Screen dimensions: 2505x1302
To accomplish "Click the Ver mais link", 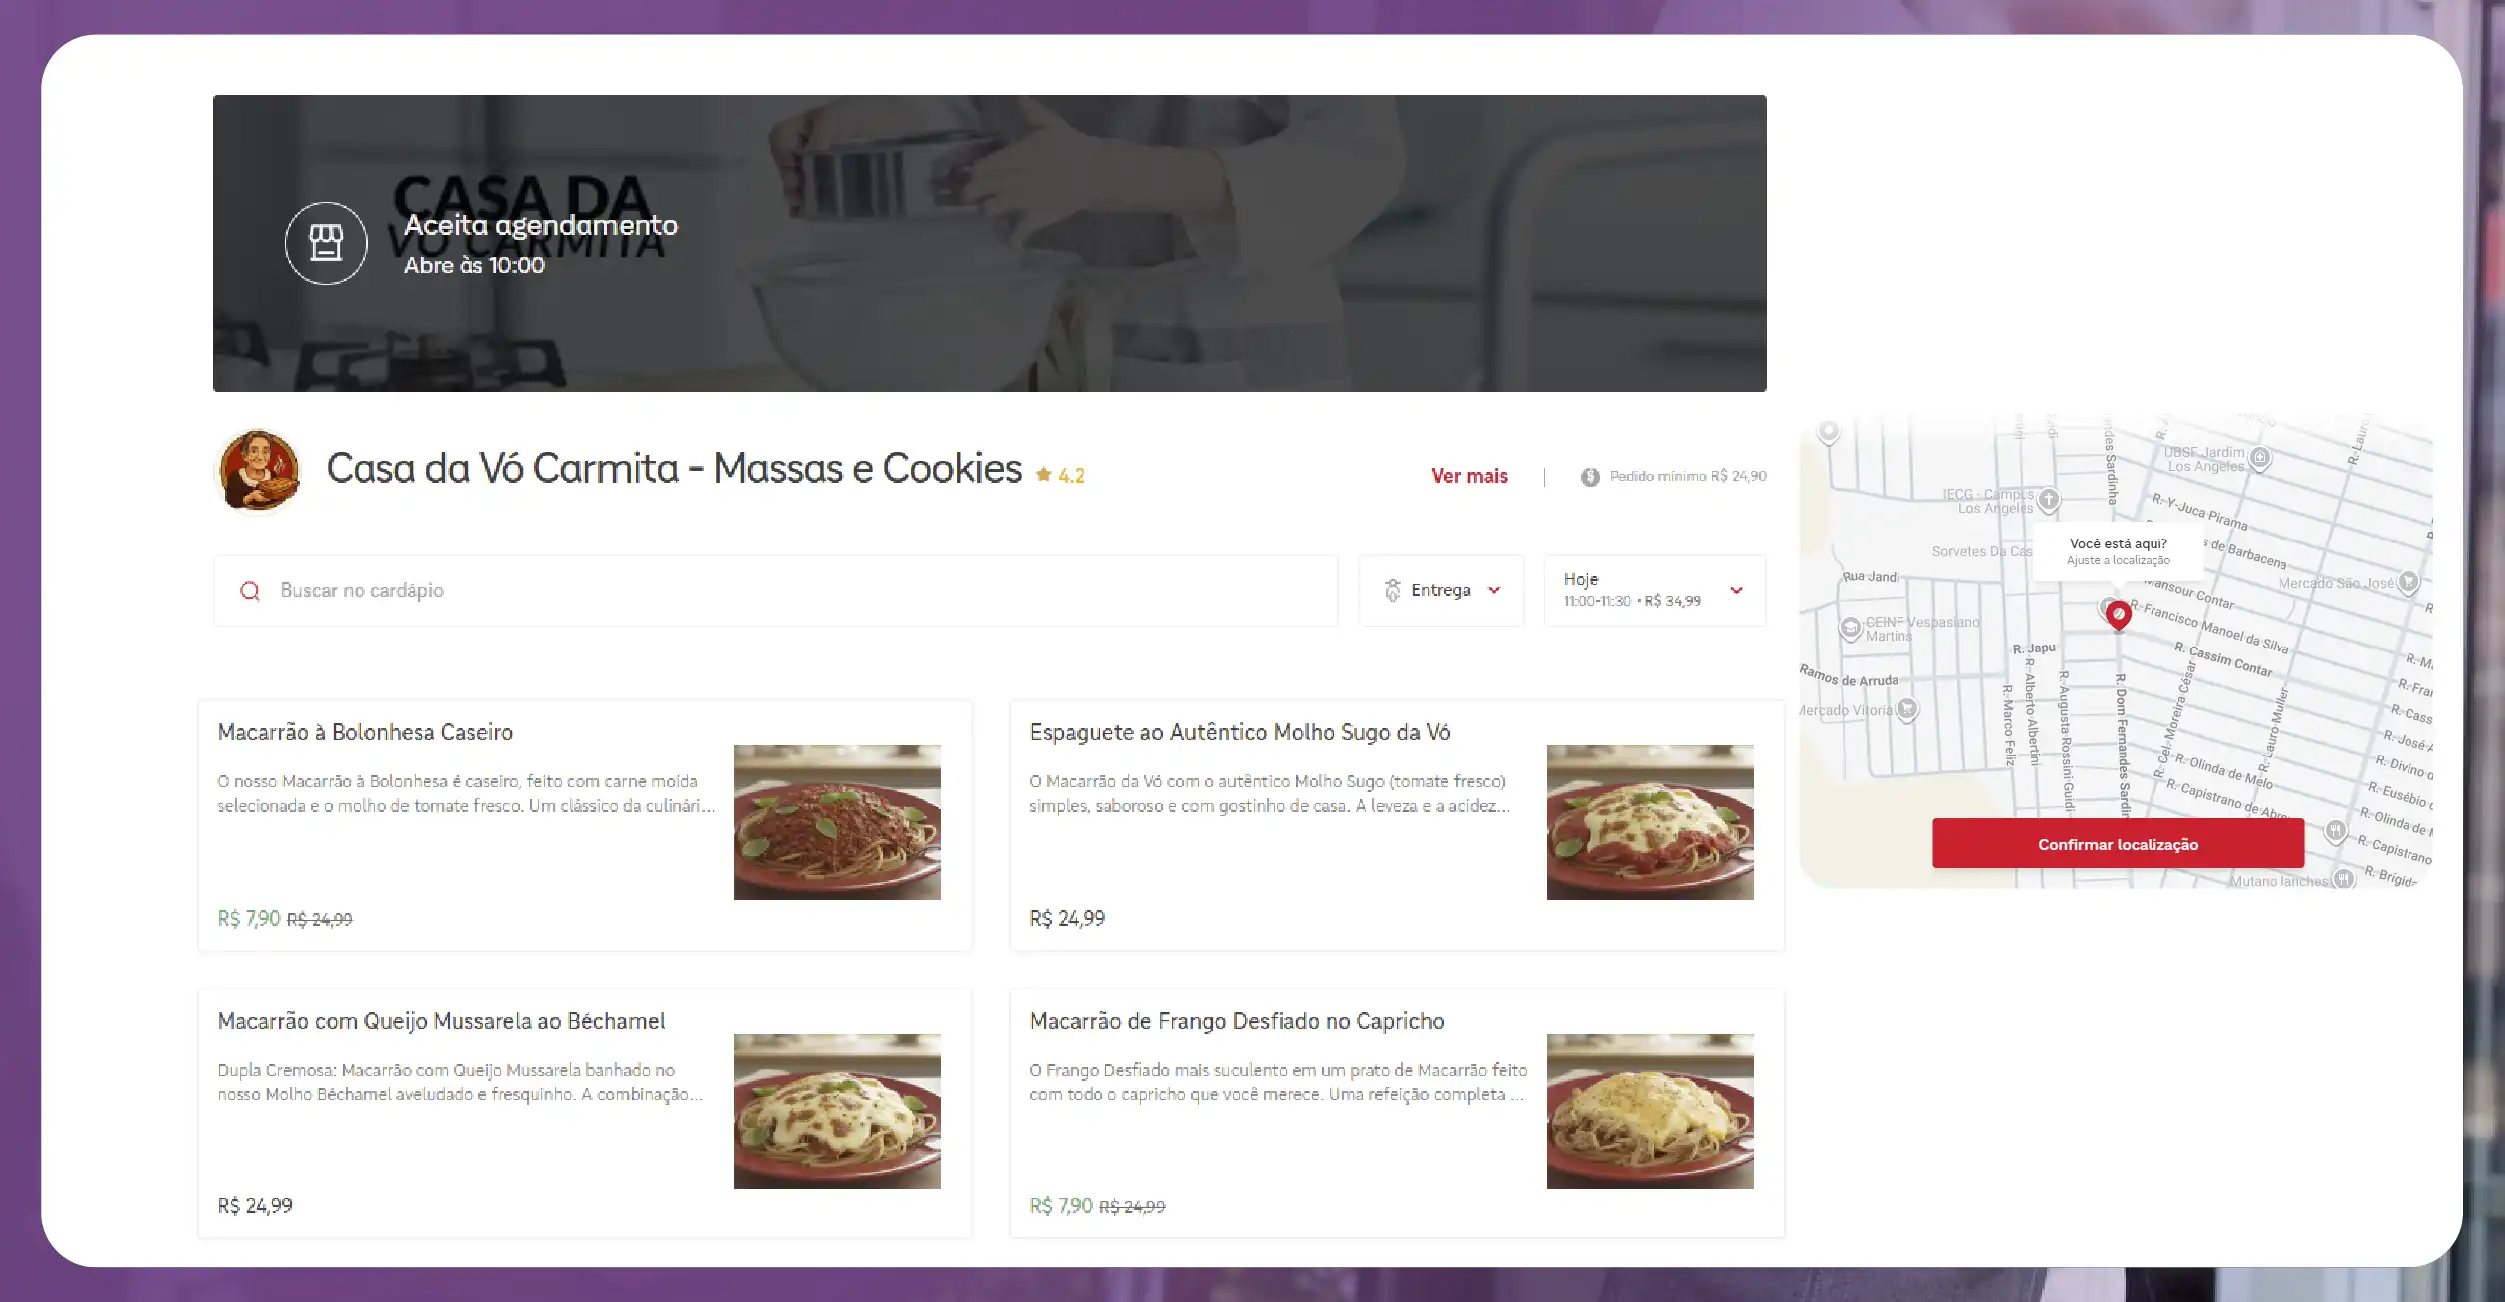I will point(1468,476).
